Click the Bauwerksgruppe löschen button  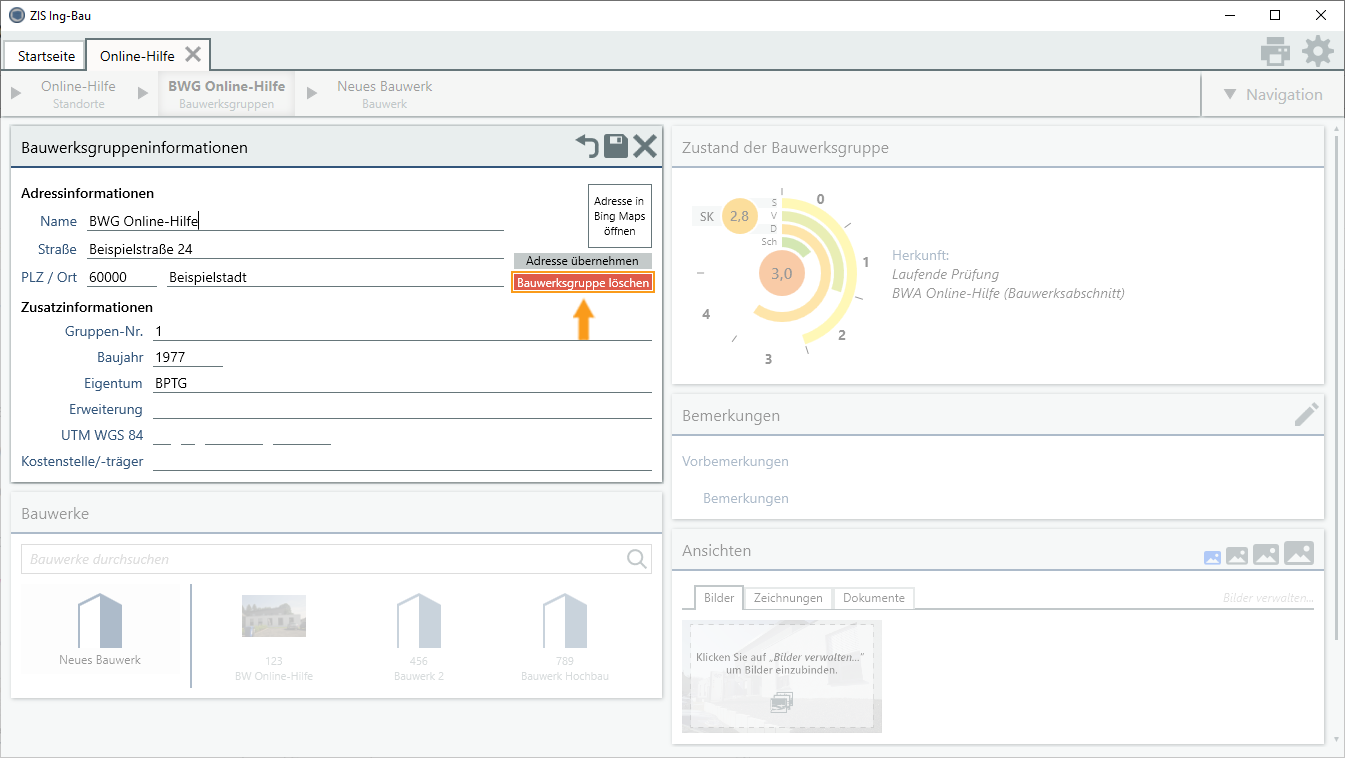[583, 283]
